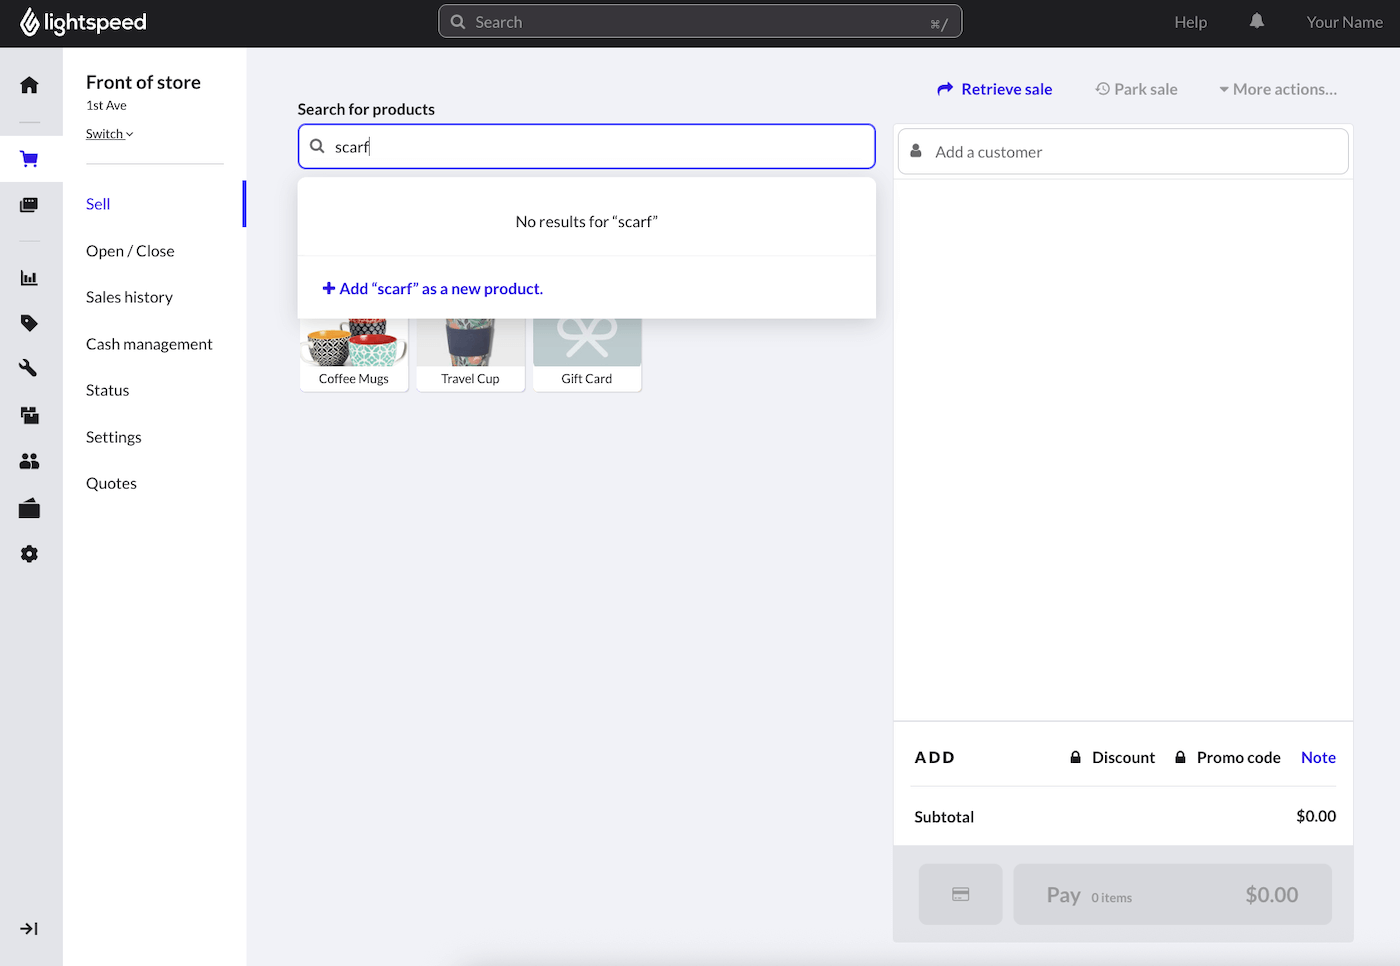The image size is (1400, 966).
Task: Select the Coffee Mugs product tile
Action: tap(354, 355)
